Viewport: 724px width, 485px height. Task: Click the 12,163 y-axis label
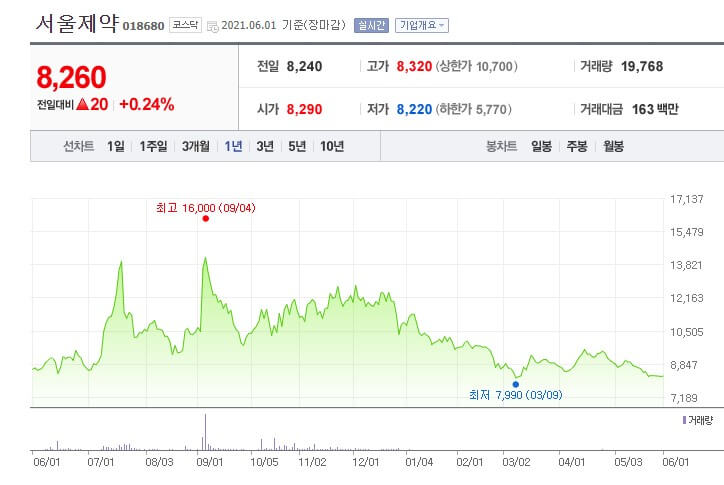[x=687, y=298]
